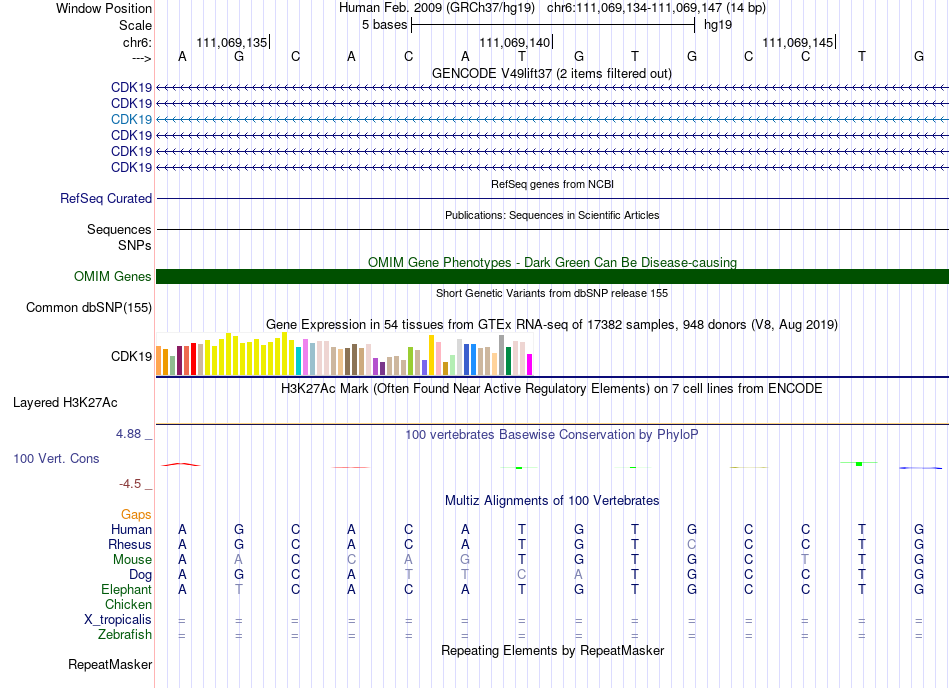950x688 pixels.
Task: Click the light-blue CDK19 transcript label
Action: coord(131,119)
